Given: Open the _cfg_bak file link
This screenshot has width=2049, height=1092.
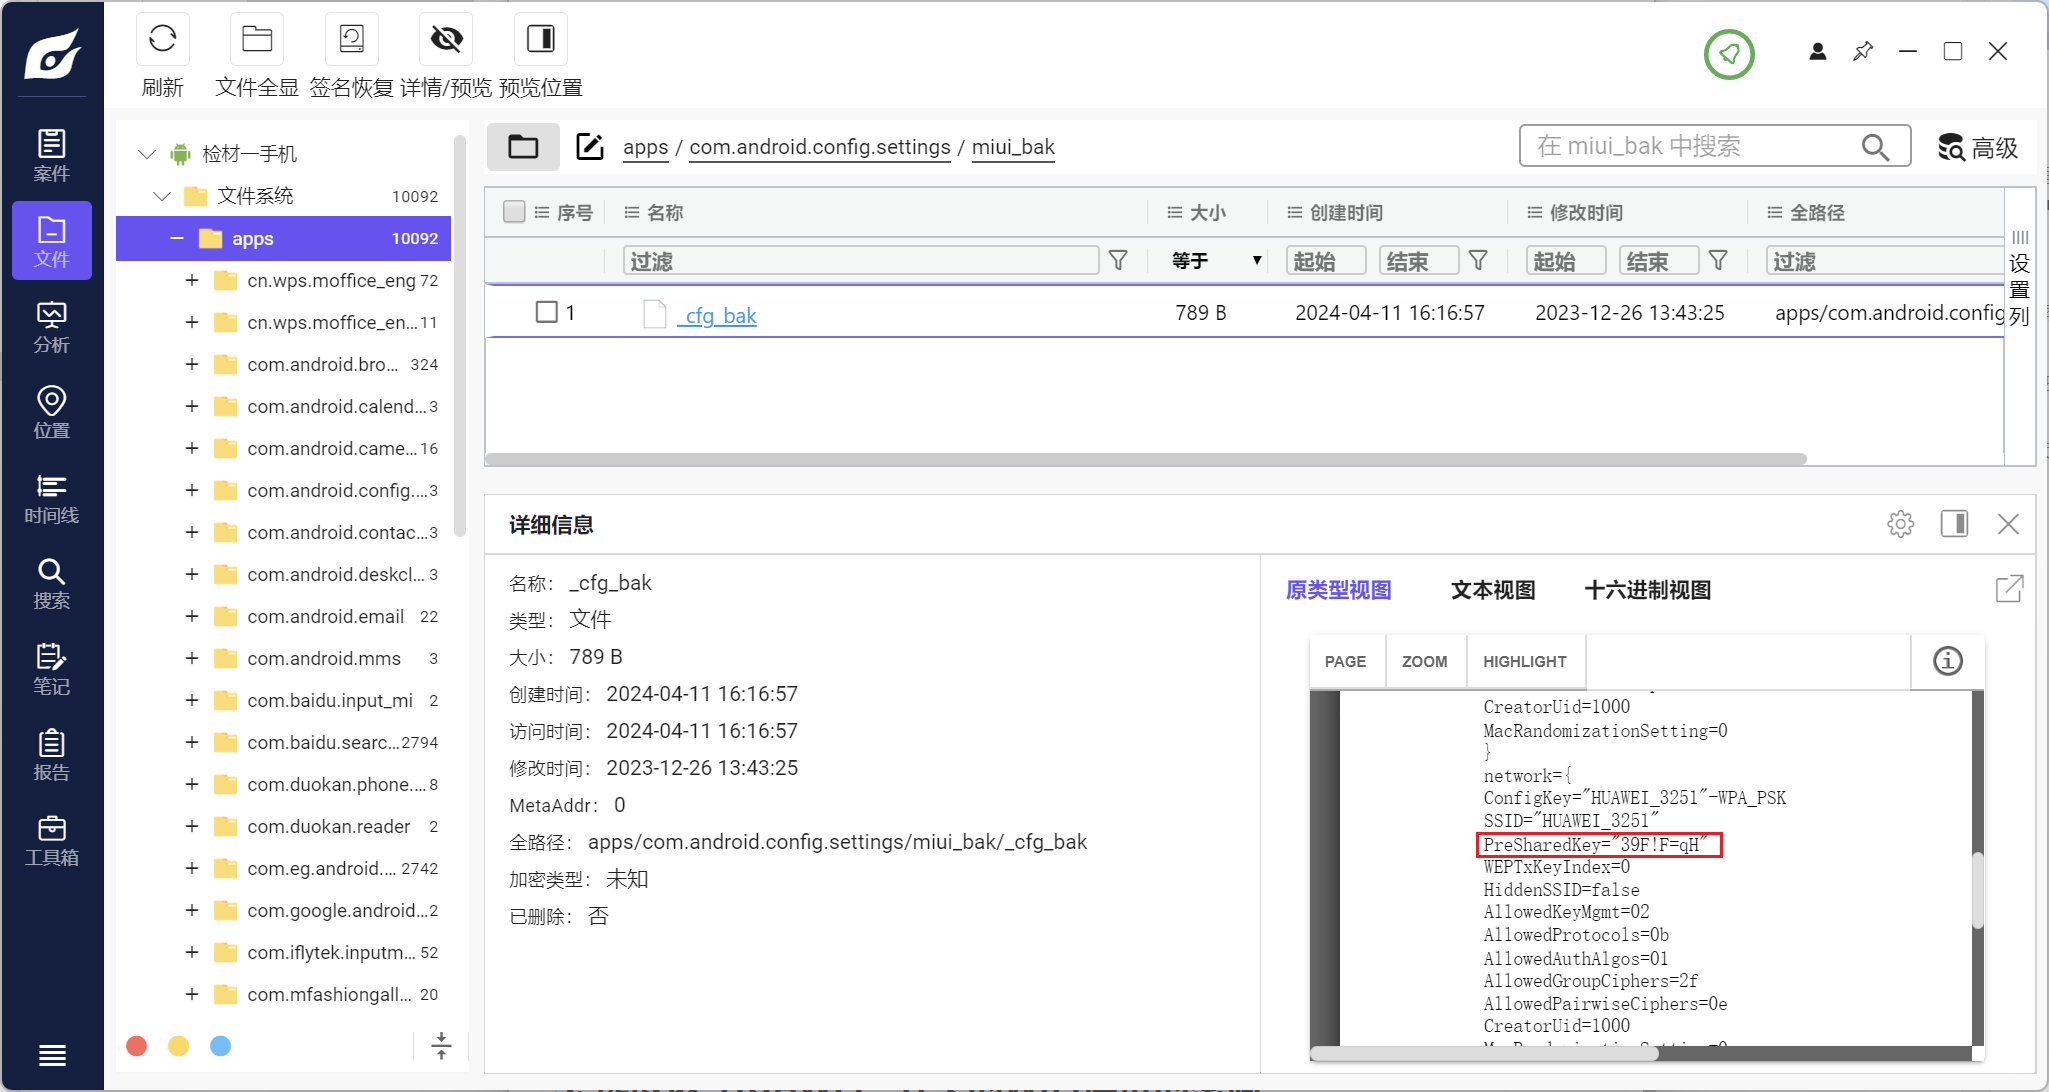Looking at the screenshot, I should coord(718,315).
